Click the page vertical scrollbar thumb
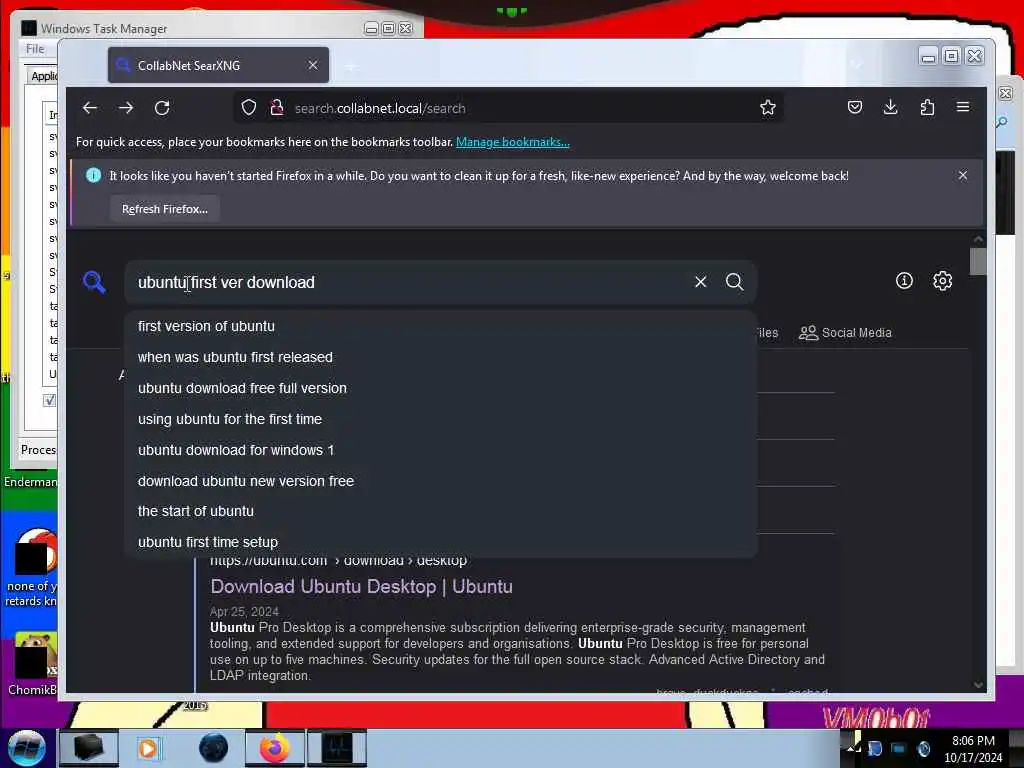1024x768 pixels. click(x=978, y=262)
